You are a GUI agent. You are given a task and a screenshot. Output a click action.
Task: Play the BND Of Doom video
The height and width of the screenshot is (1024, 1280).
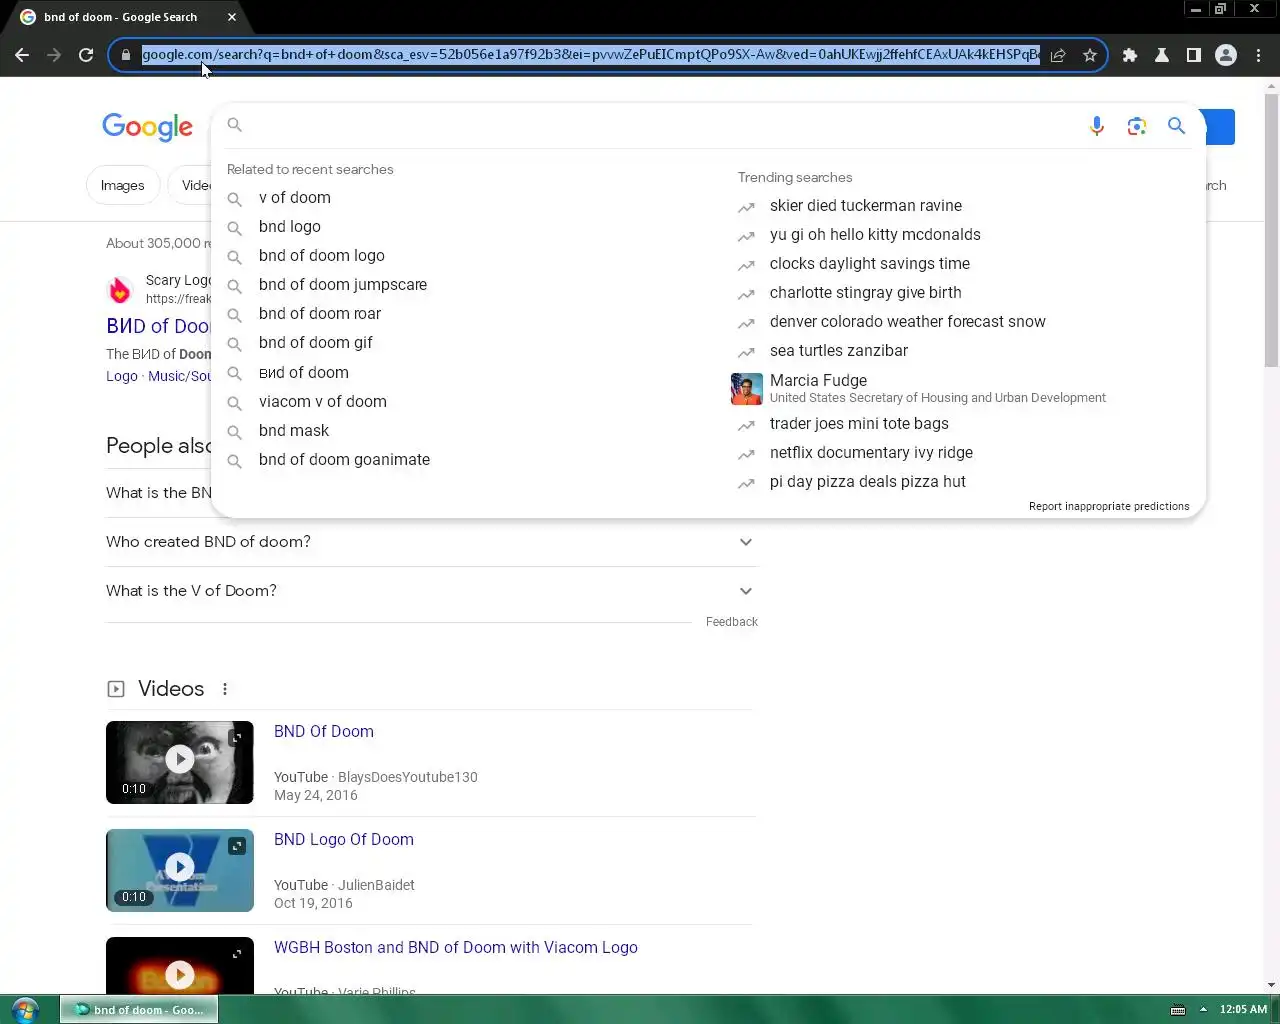coord(180,762)
